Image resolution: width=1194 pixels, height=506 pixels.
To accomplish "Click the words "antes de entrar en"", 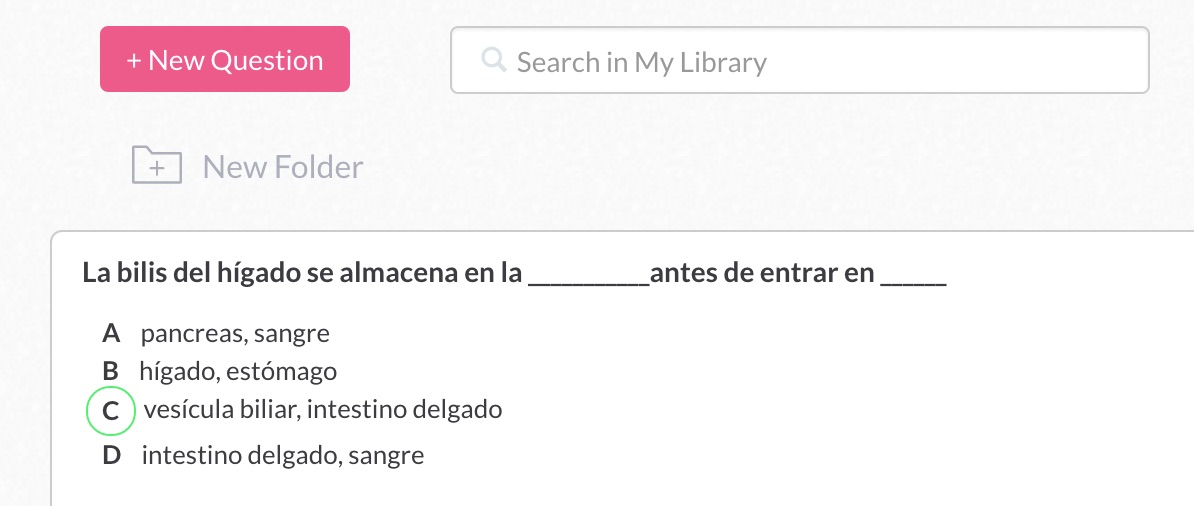I will (x=762, y=274).
